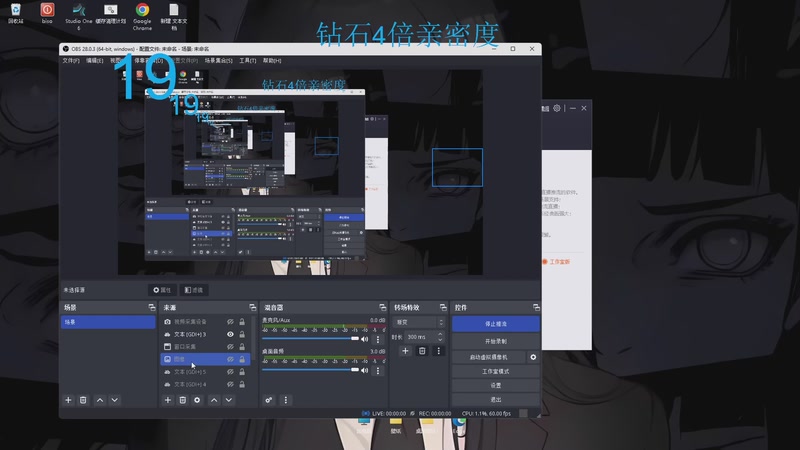Move scene up in Scenes panel
The image size is (800, 450).
100,400
